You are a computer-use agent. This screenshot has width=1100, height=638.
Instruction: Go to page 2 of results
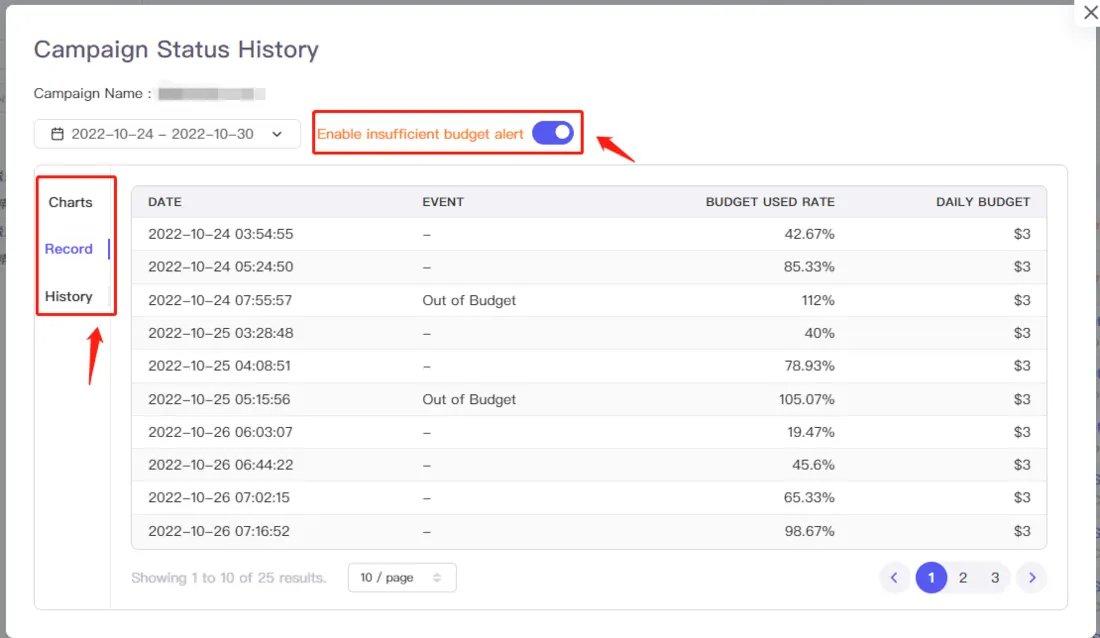[x=963, y=577]
